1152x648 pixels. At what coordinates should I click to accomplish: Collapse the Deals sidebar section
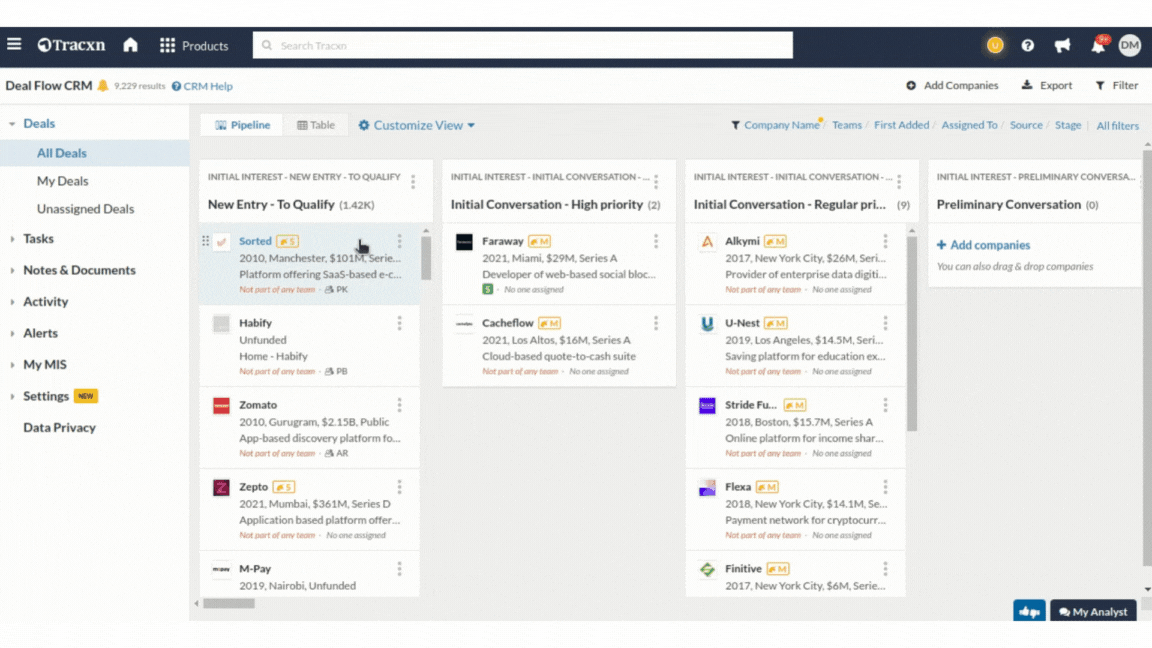point(13,124)
